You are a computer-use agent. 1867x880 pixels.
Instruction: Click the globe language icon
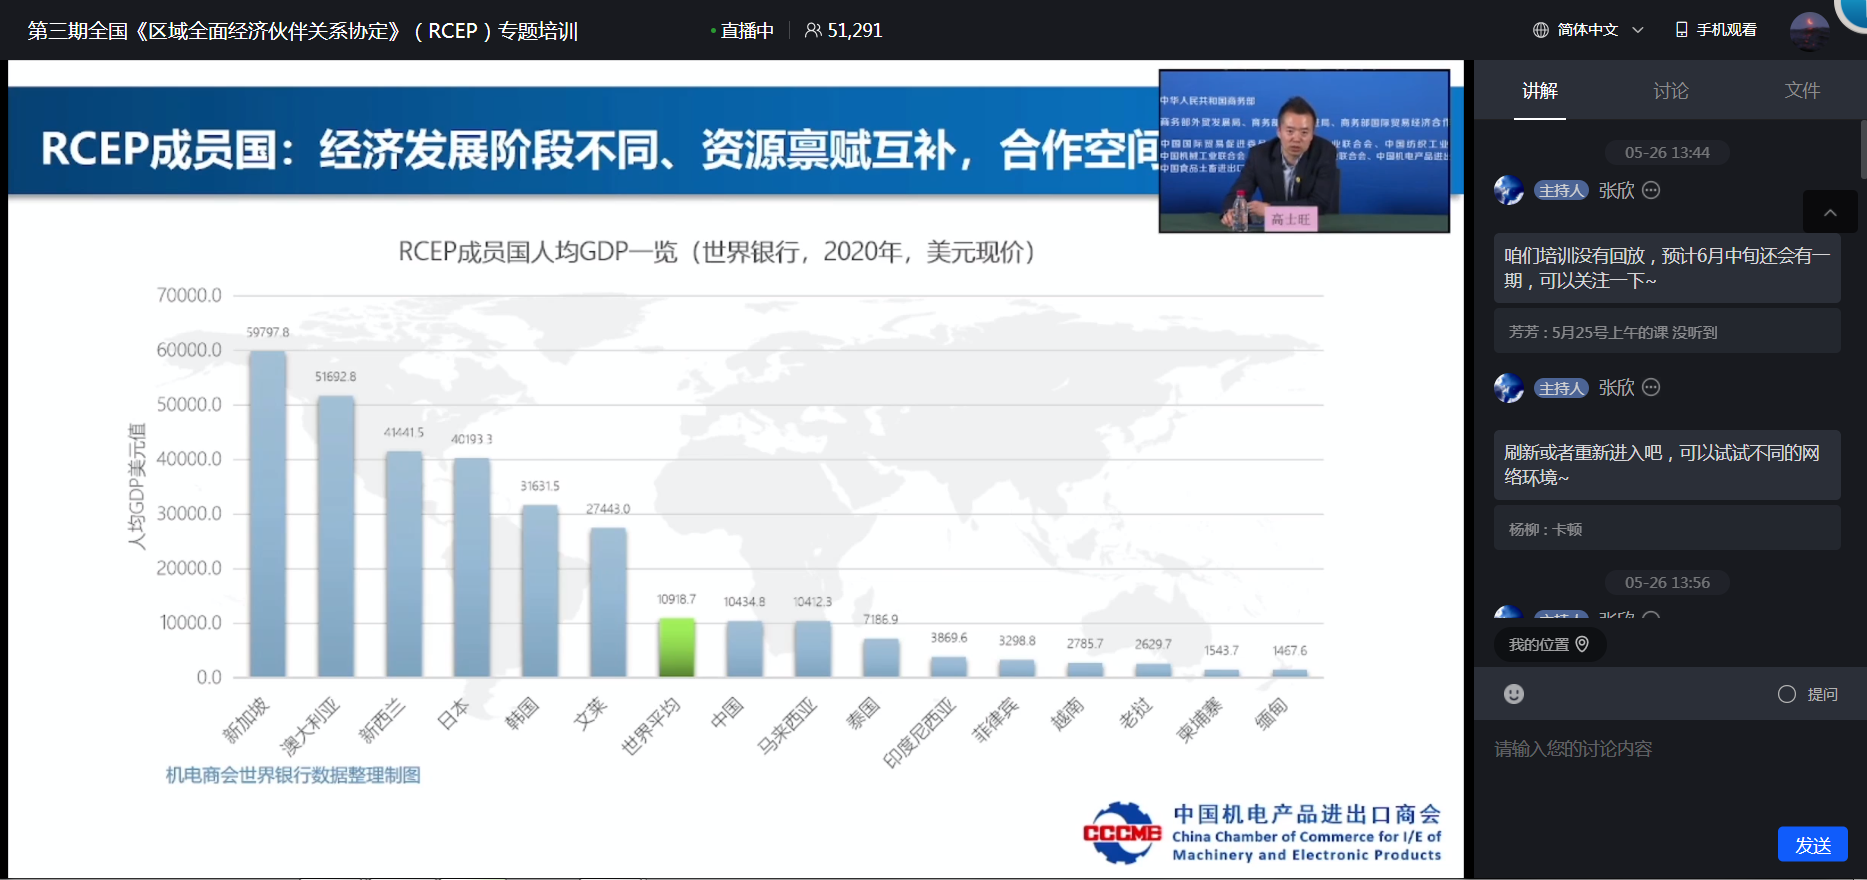point(1541,30)
